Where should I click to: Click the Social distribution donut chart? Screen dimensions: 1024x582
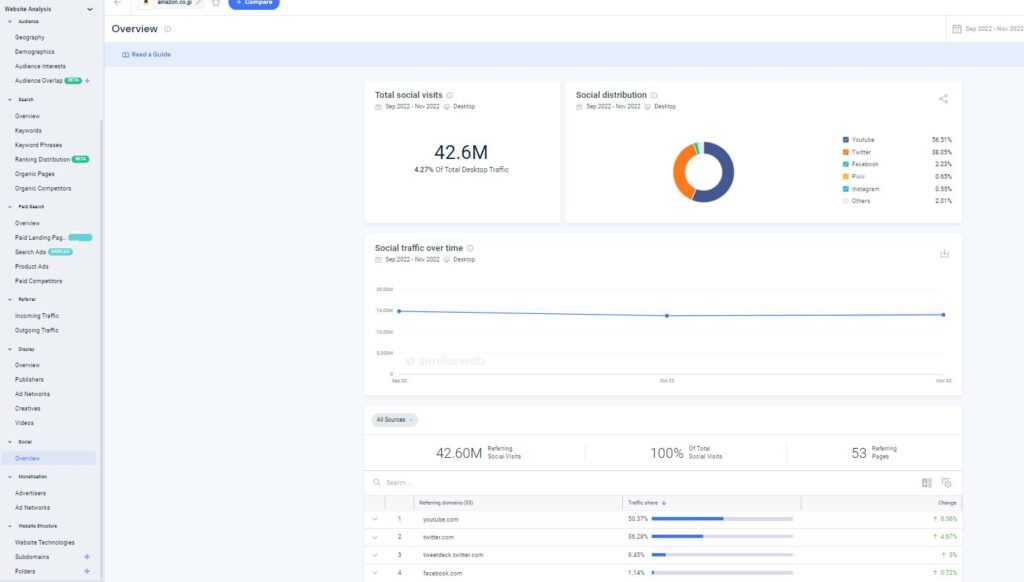(x=703, y=172)
